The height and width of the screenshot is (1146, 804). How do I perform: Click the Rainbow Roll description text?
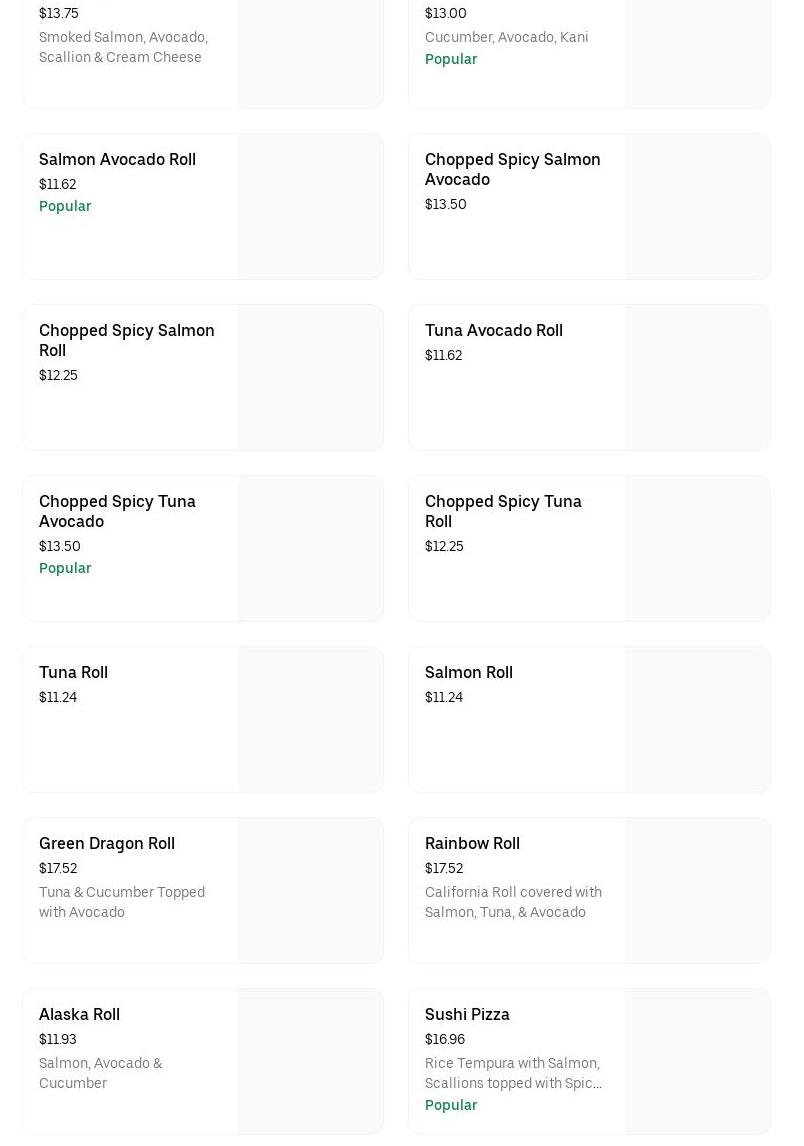click(x=513, y=902)
